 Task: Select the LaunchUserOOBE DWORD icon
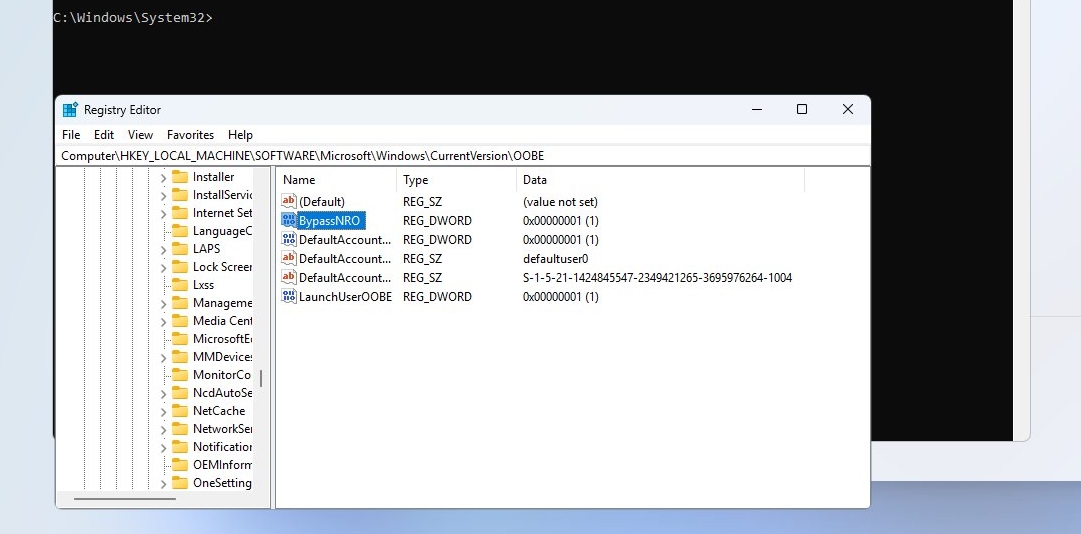[289, 297]
